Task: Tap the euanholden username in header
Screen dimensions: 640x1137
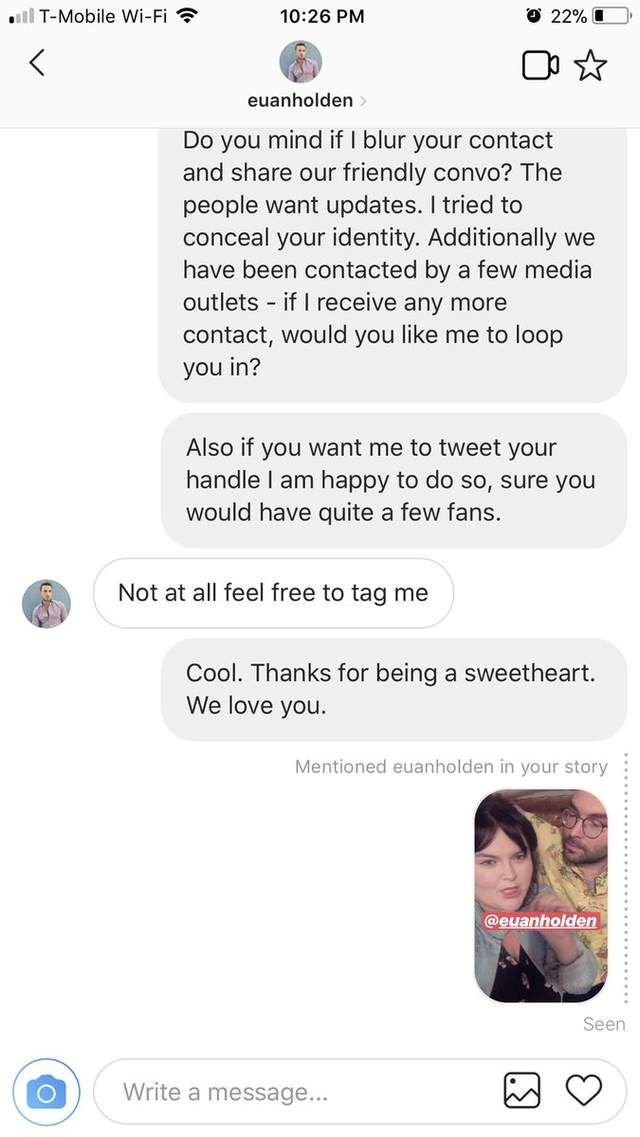Action: click(300, 100)
